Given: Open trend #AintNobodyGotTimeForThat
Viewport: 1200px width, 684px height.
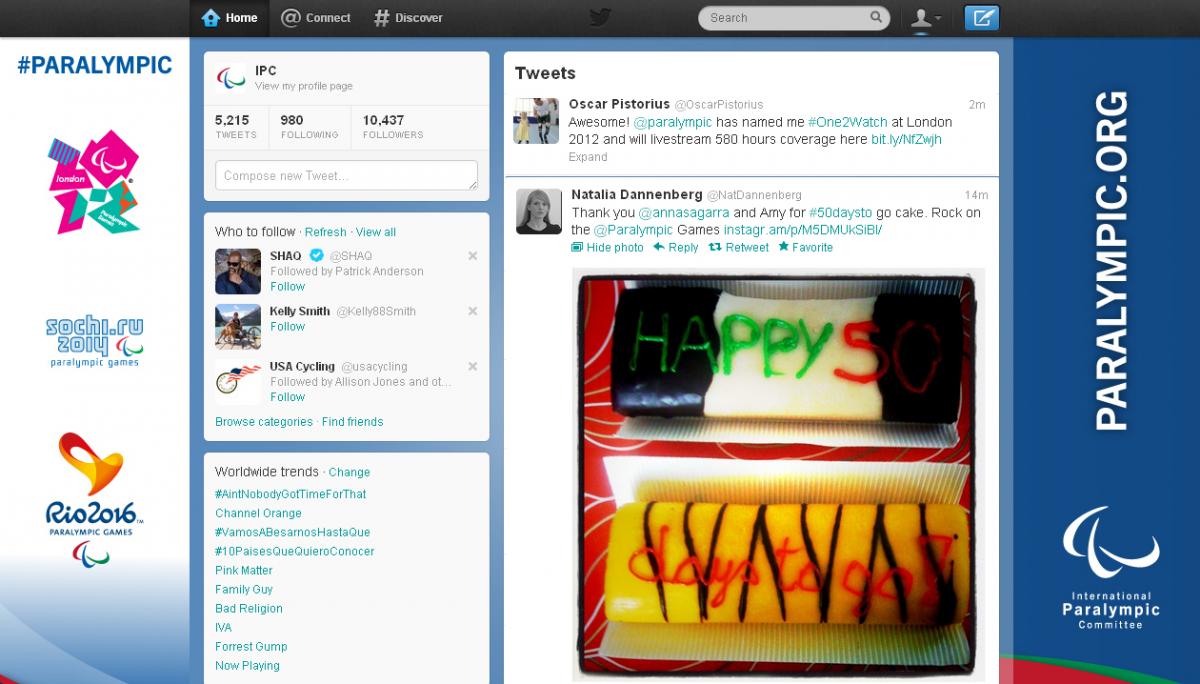Looking at the screenshot, I should click(x=291, y=494).
